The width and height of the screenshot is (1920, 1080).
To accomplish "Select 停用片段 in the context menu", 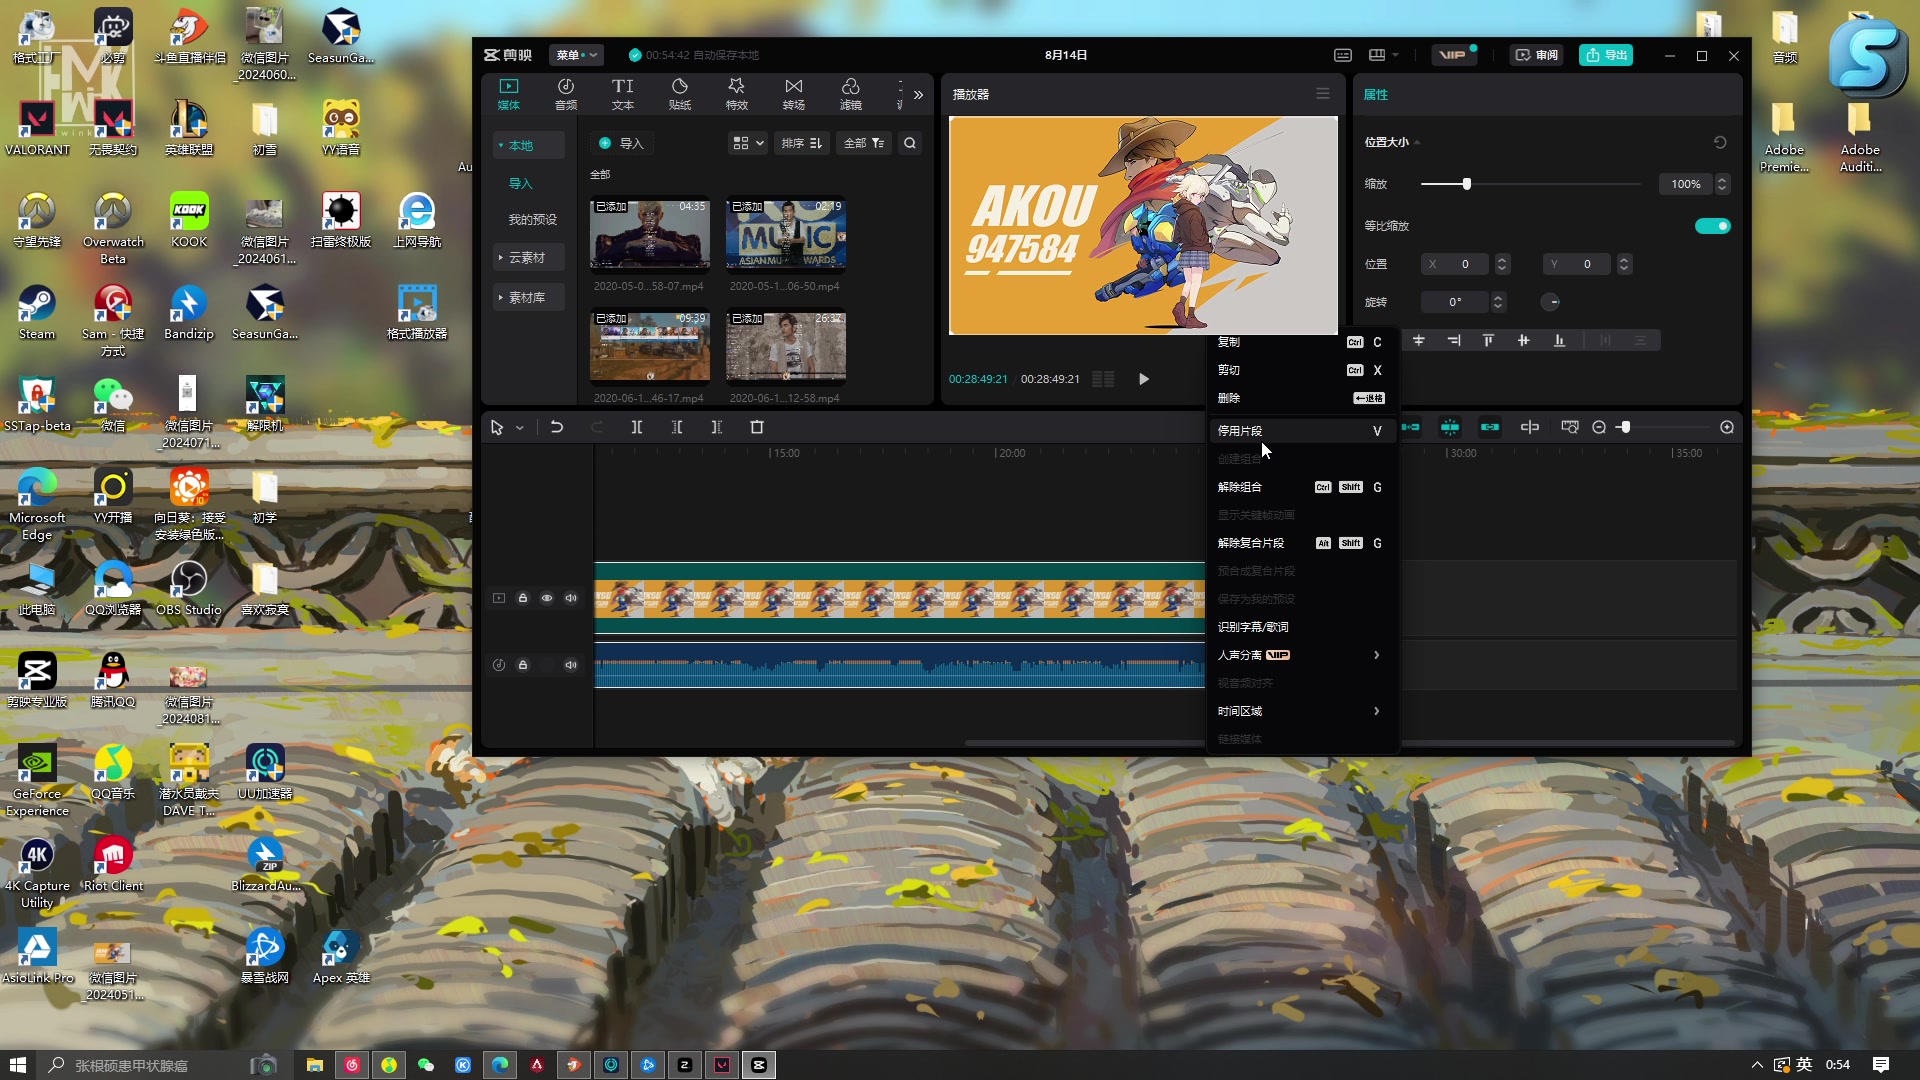I will [x=1240, y=431].
